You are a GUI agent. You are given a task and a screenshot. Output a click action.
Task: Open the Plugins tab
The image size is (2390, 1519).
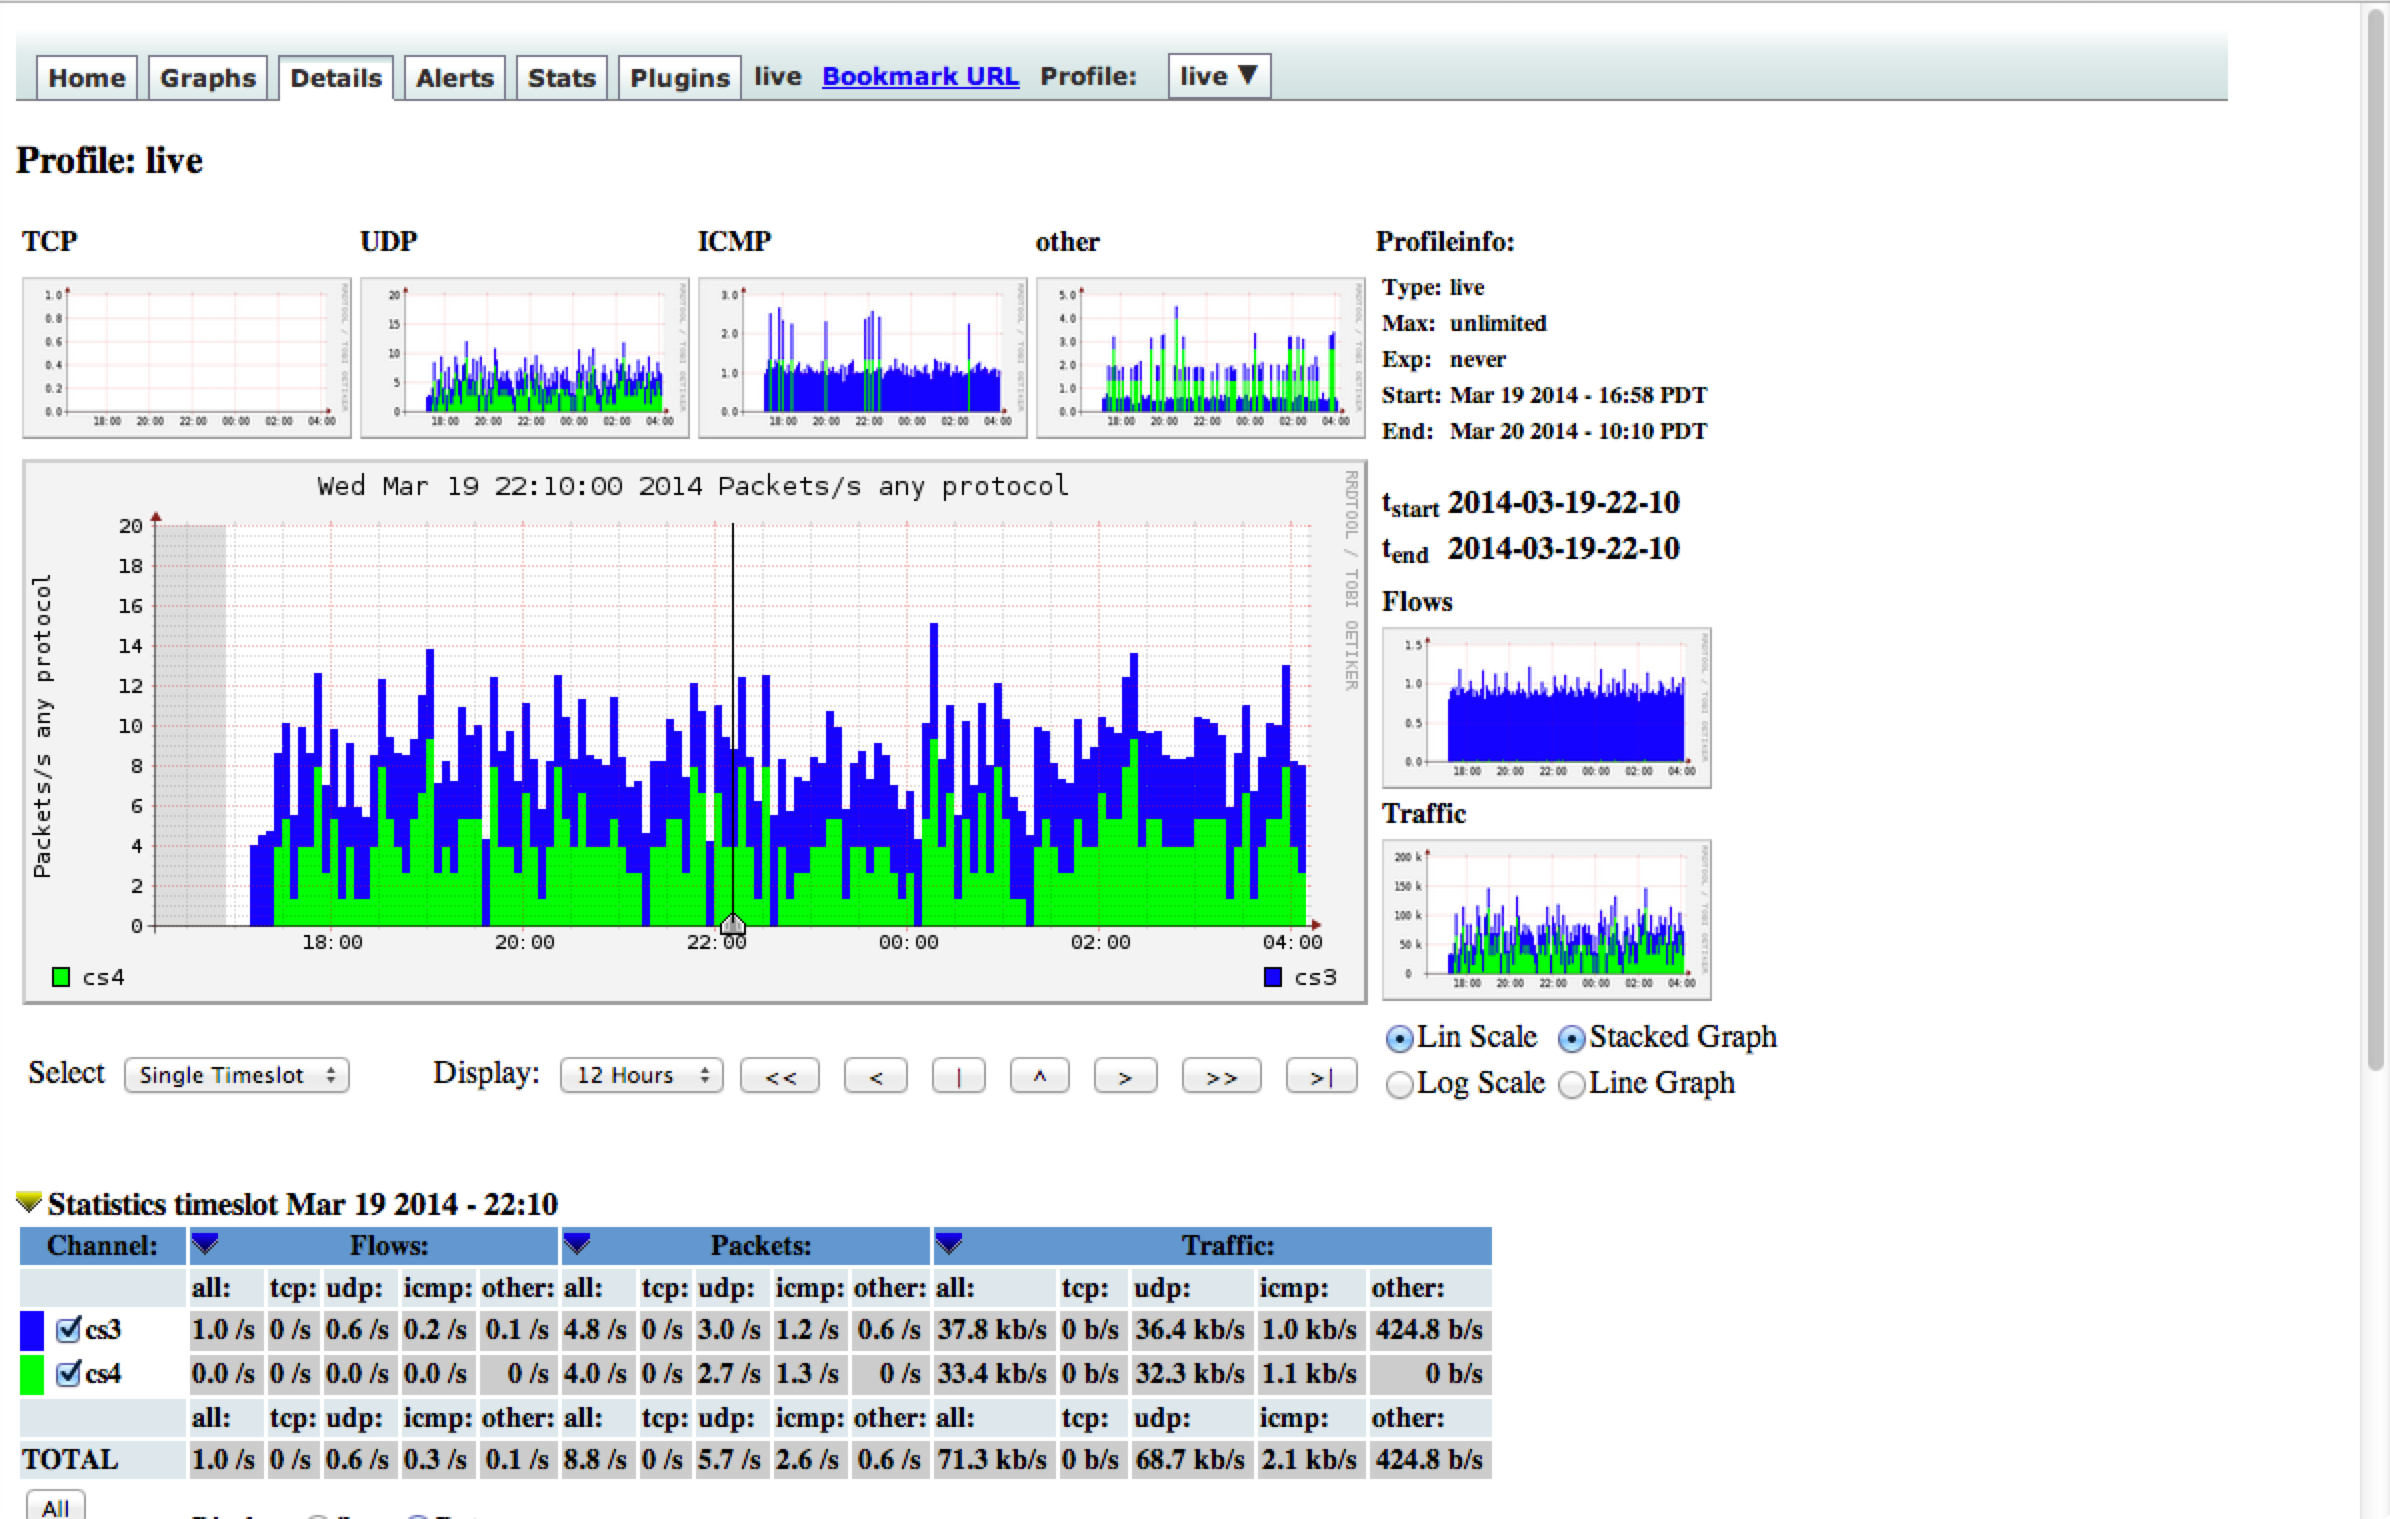click(679, 78)
